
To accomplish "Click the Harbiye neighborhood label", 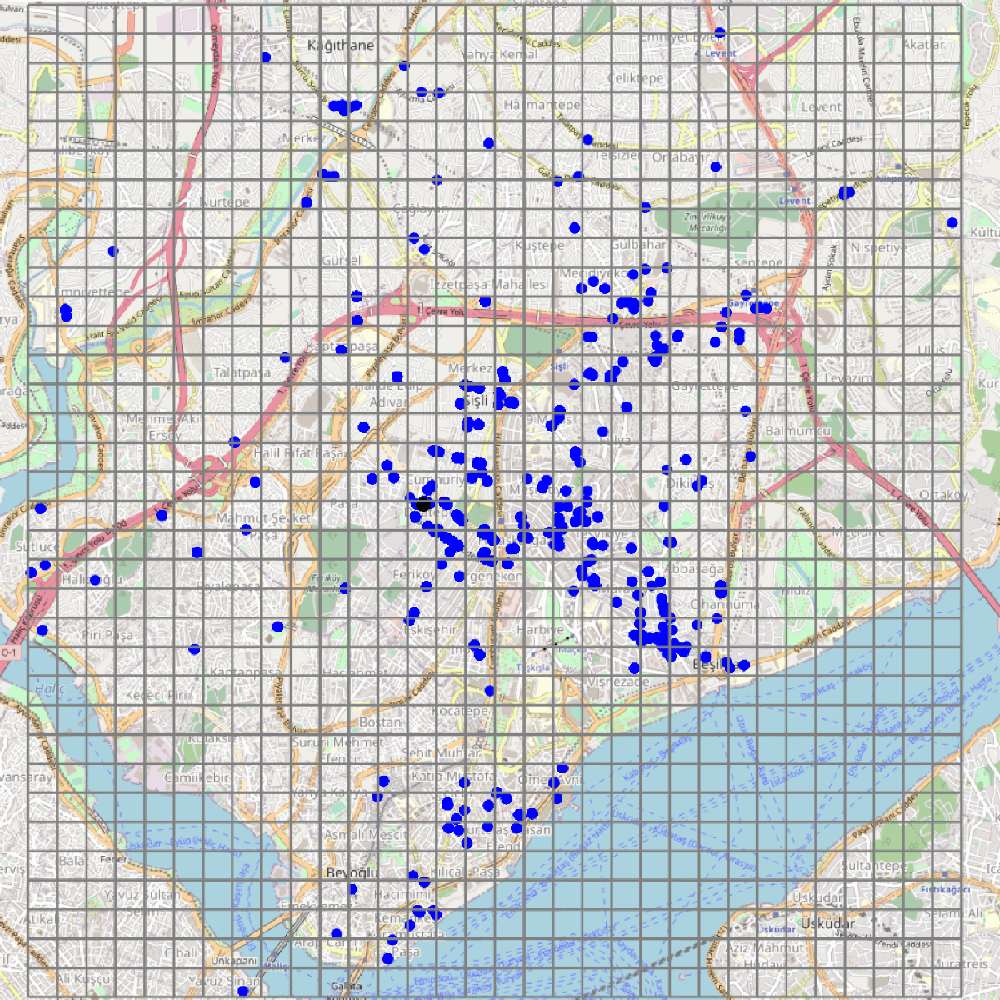I will pyautogui.click(x=540, y=629).
